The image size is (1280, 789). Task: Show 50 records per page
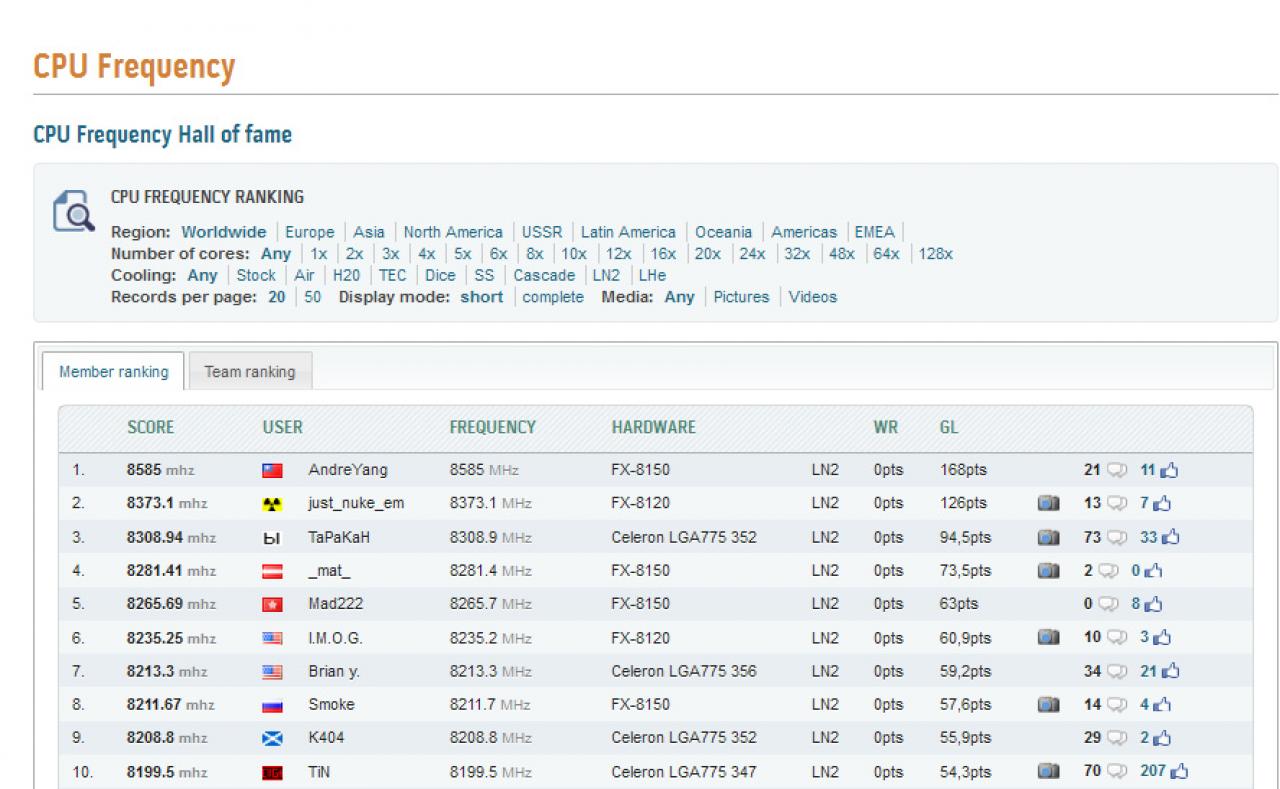(x=313, y=297)
